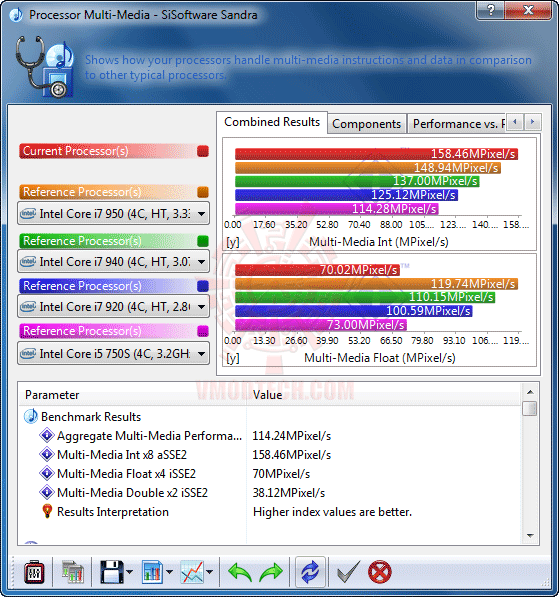Open the Intel Core i7 920 dropdown

tap(113, 306)
